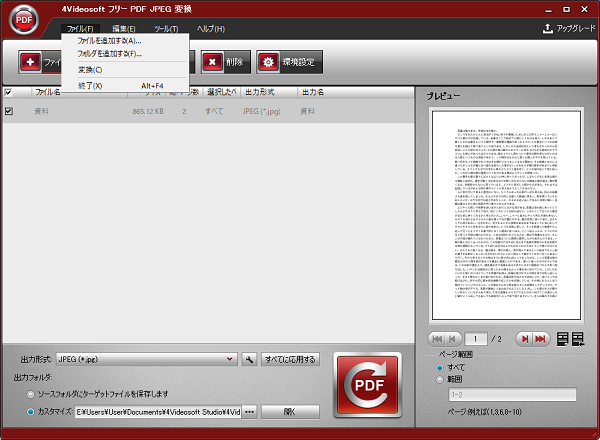Browse output folder with the three-dots button
The image size is (600, 440).
coord(250,411)
